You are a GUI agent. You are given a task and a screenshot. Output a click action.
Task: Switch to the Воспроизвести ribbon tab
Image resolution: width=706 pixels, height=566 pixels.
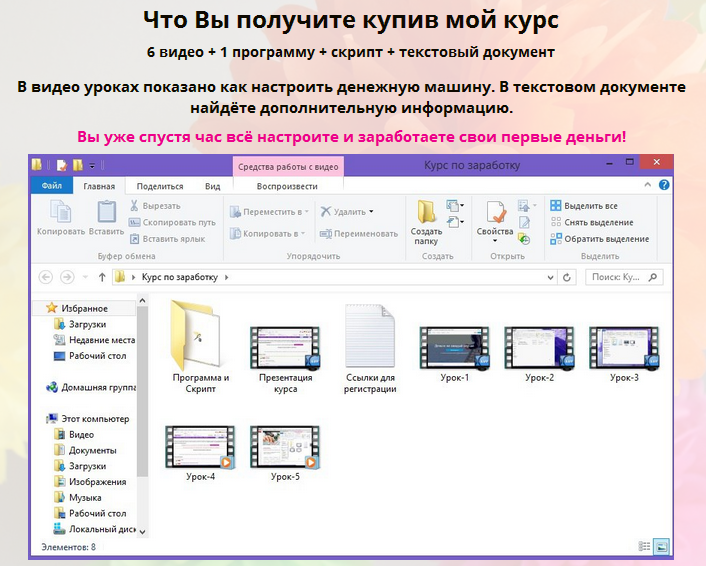287,186
